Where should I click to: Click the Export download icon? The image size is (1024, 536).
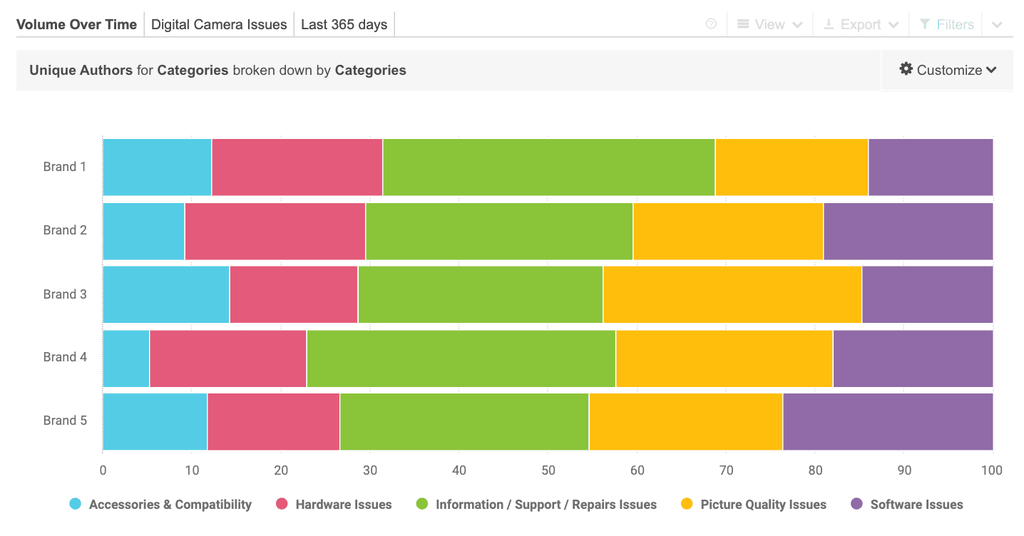click(829, 24)
